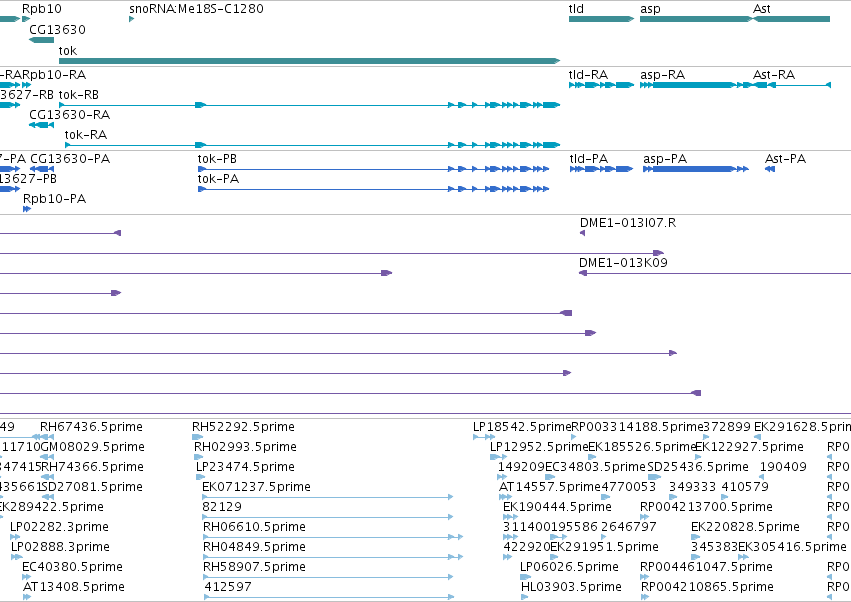851x602 pixels.
Task: Click the CG13630-RA transcript glyph
Action: tap(41, 125)
